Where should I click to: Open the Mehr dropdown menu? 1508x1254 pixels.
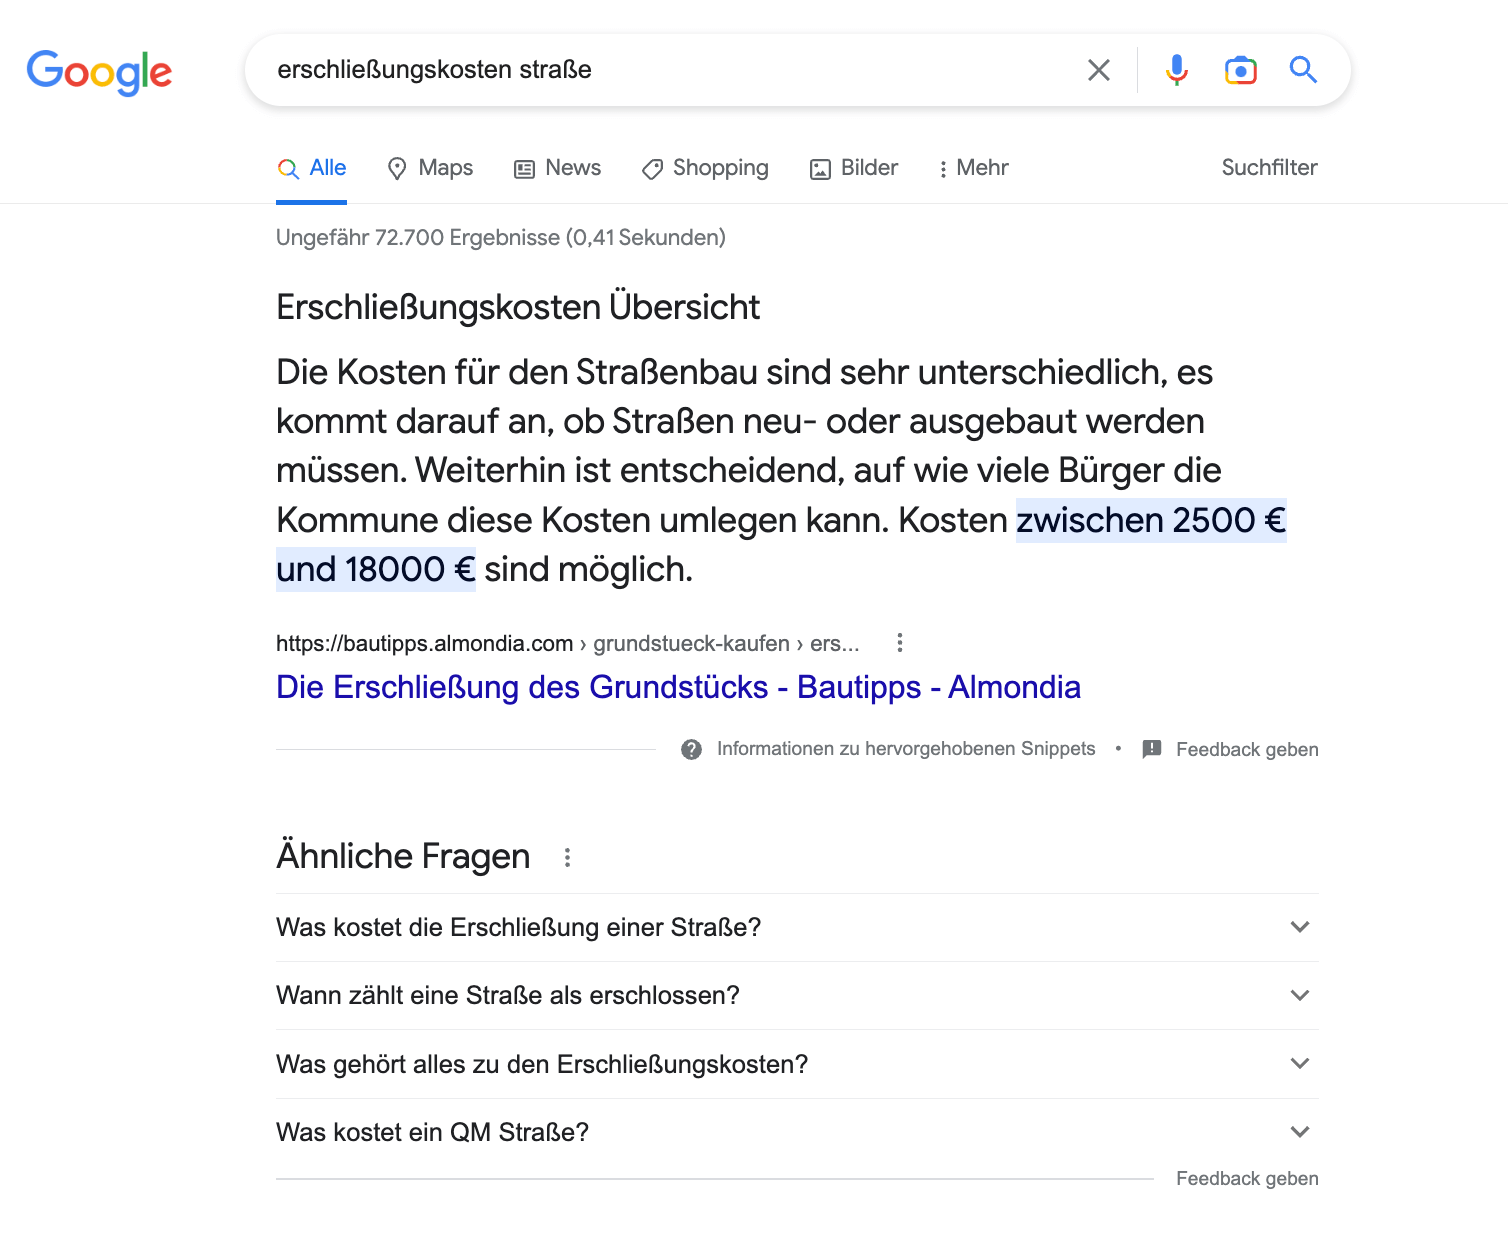tap(972, 168)
